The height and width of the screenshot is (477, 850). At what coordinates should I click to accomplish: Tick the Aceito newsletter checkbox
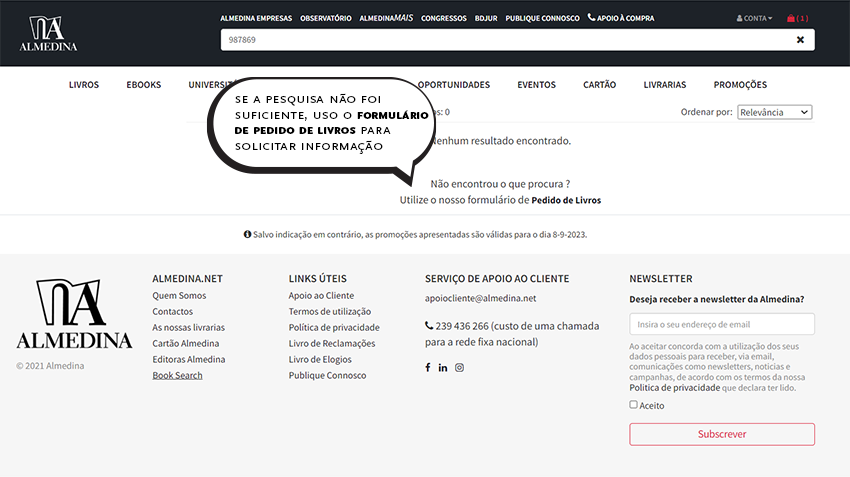(633, 405)
